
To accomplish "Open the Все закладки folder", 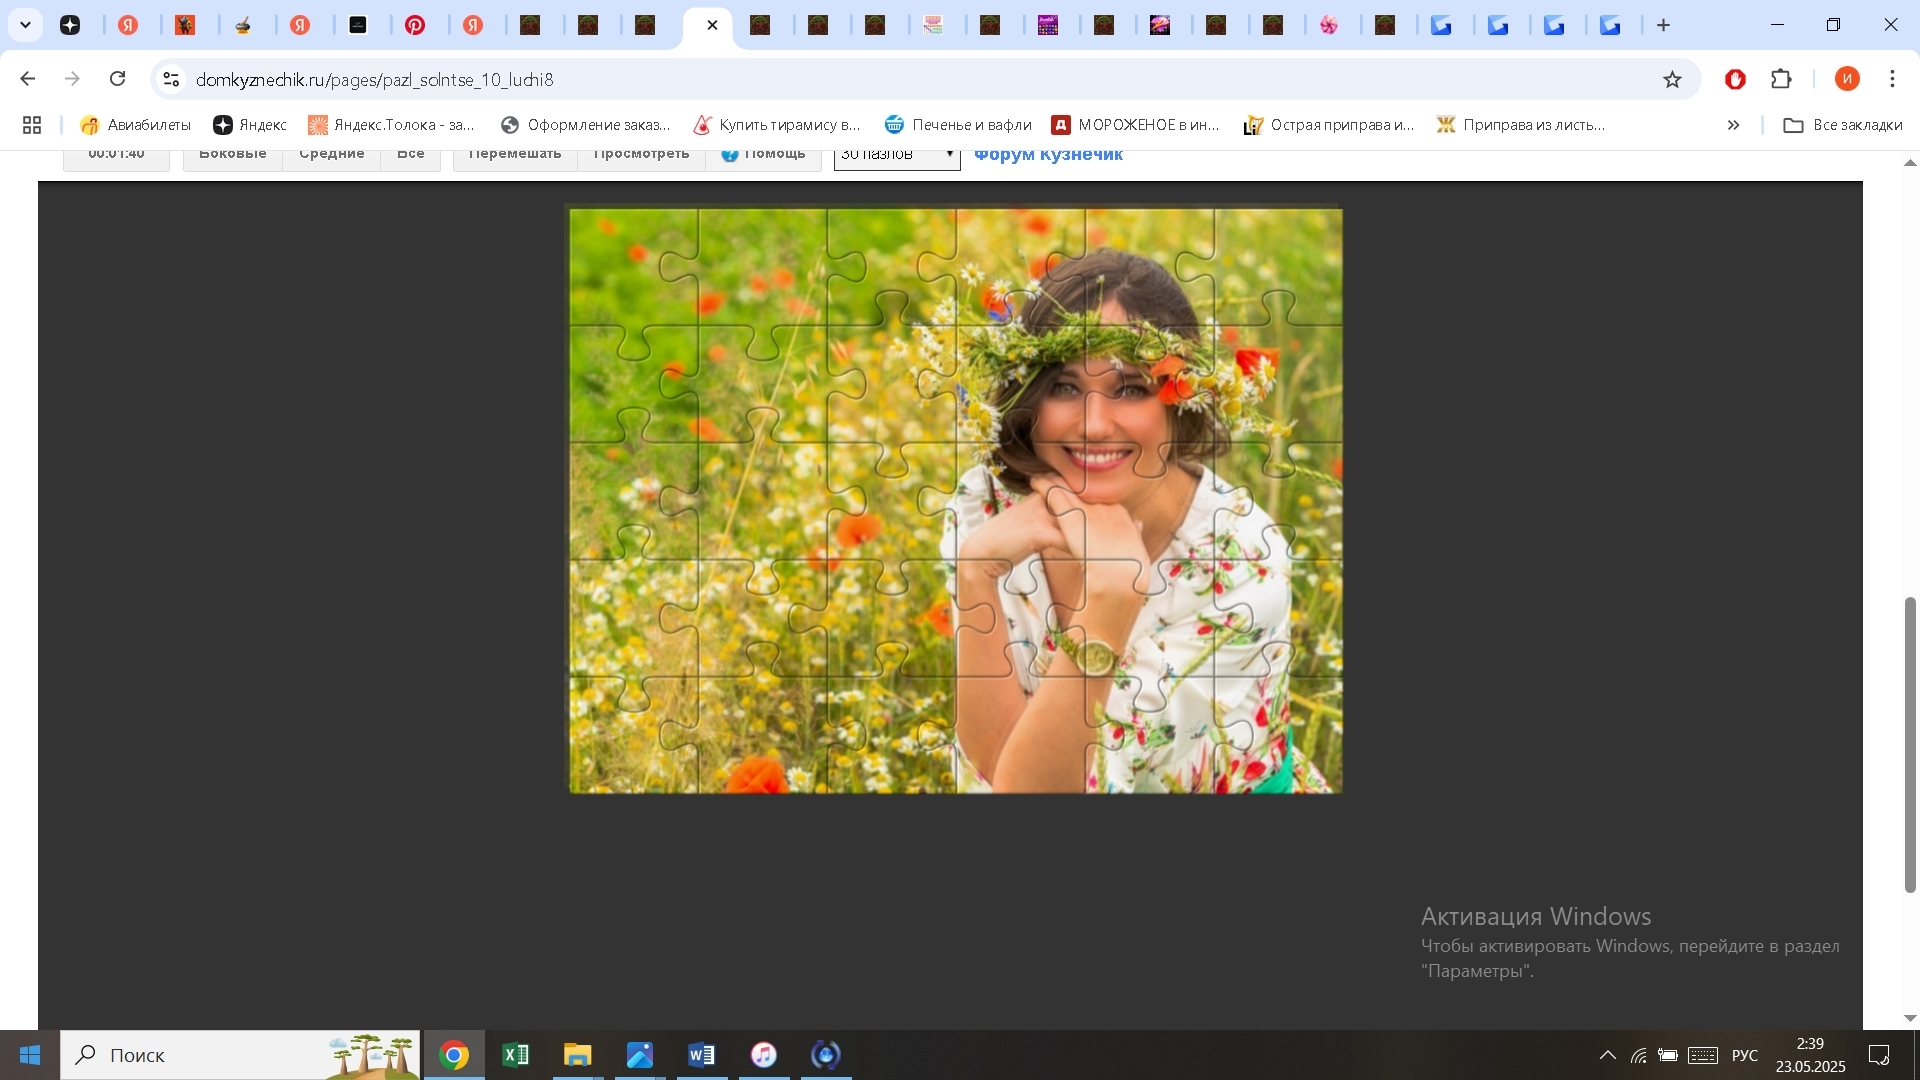I will [x=1843, y=125].
